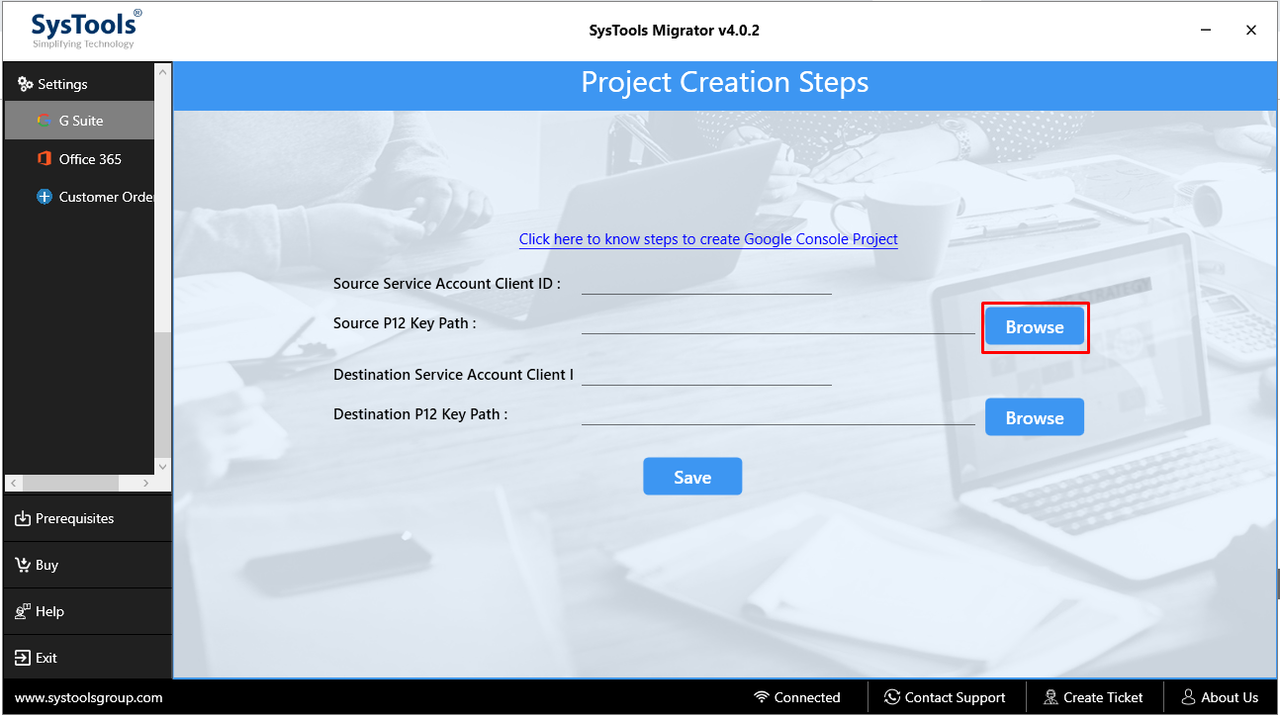The height and width of the screenshot is (715, 1280).
Task: Click the Prerequisites download icon
Action: click(x=23, y=518)
